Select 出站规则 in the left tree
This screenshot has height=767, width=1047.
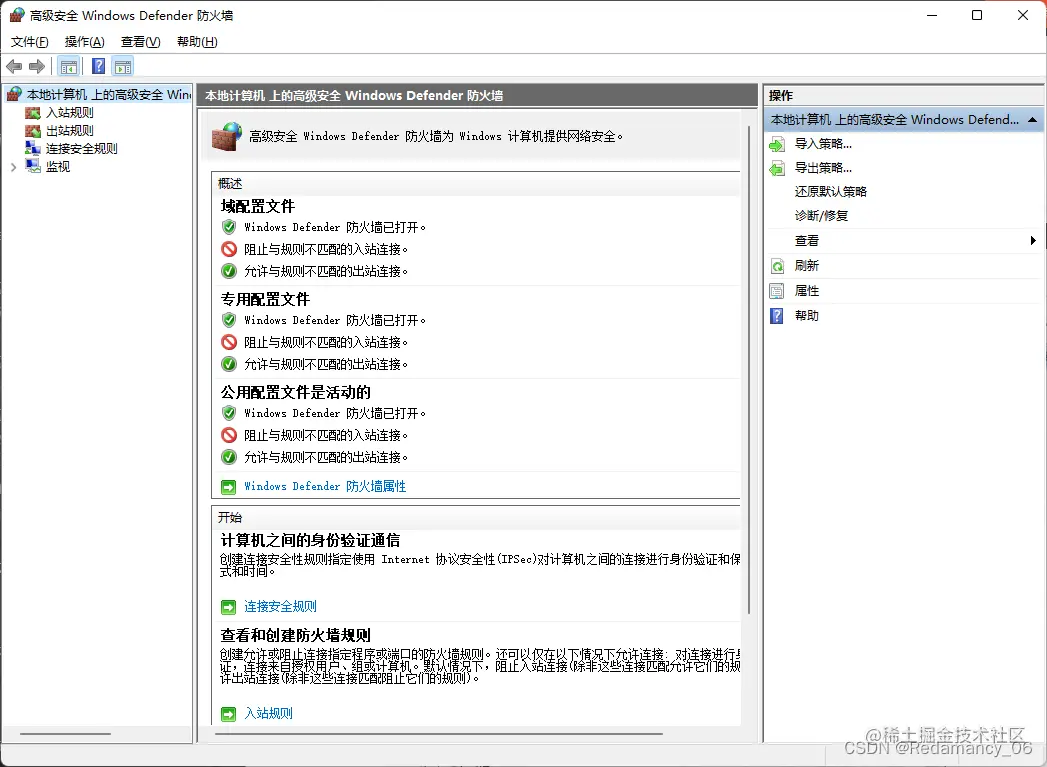point(69,131)
